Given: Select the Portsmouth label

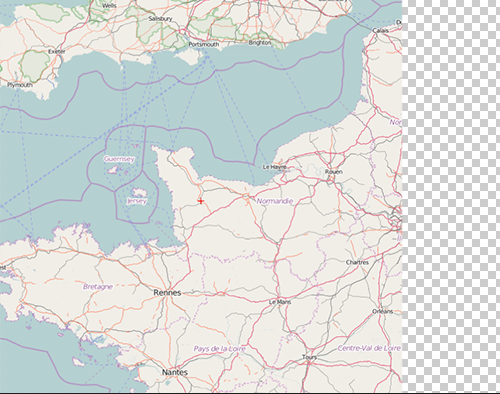Looking at the screenshot, I should coord(204,44).
